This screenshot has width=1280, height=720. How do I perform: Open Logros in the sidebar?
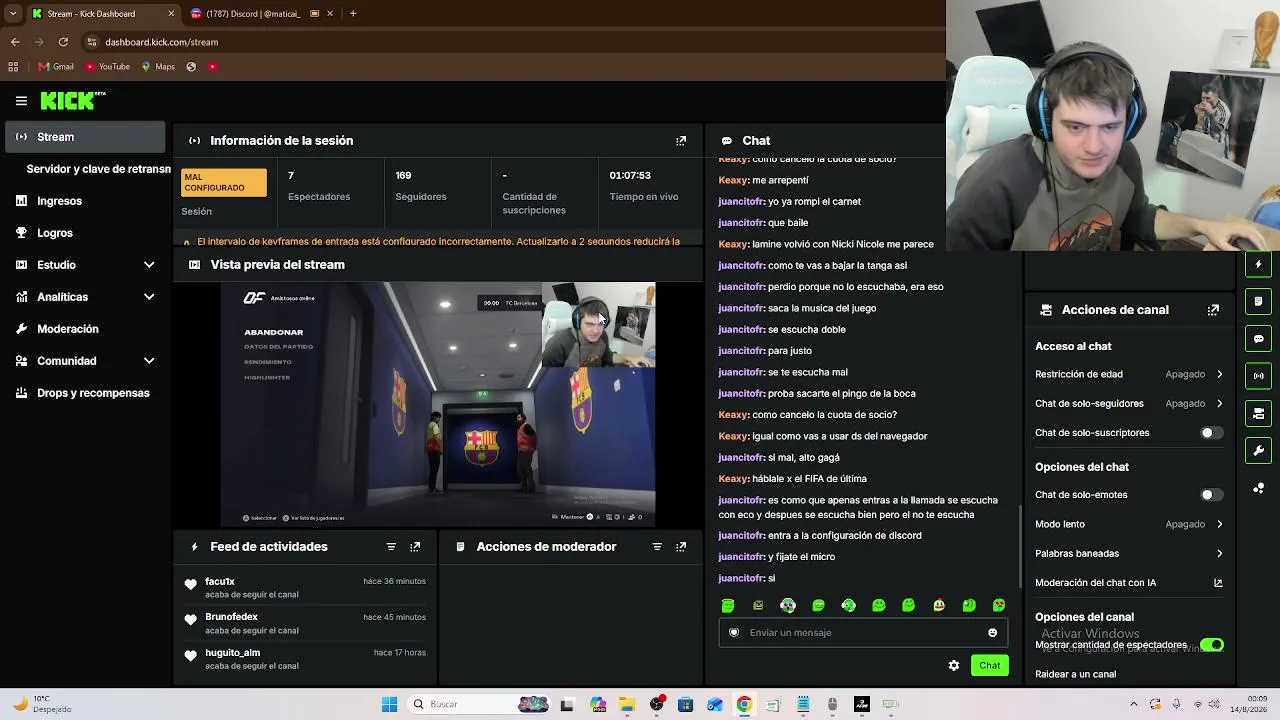pyautogui.click(x=86, y=233)
